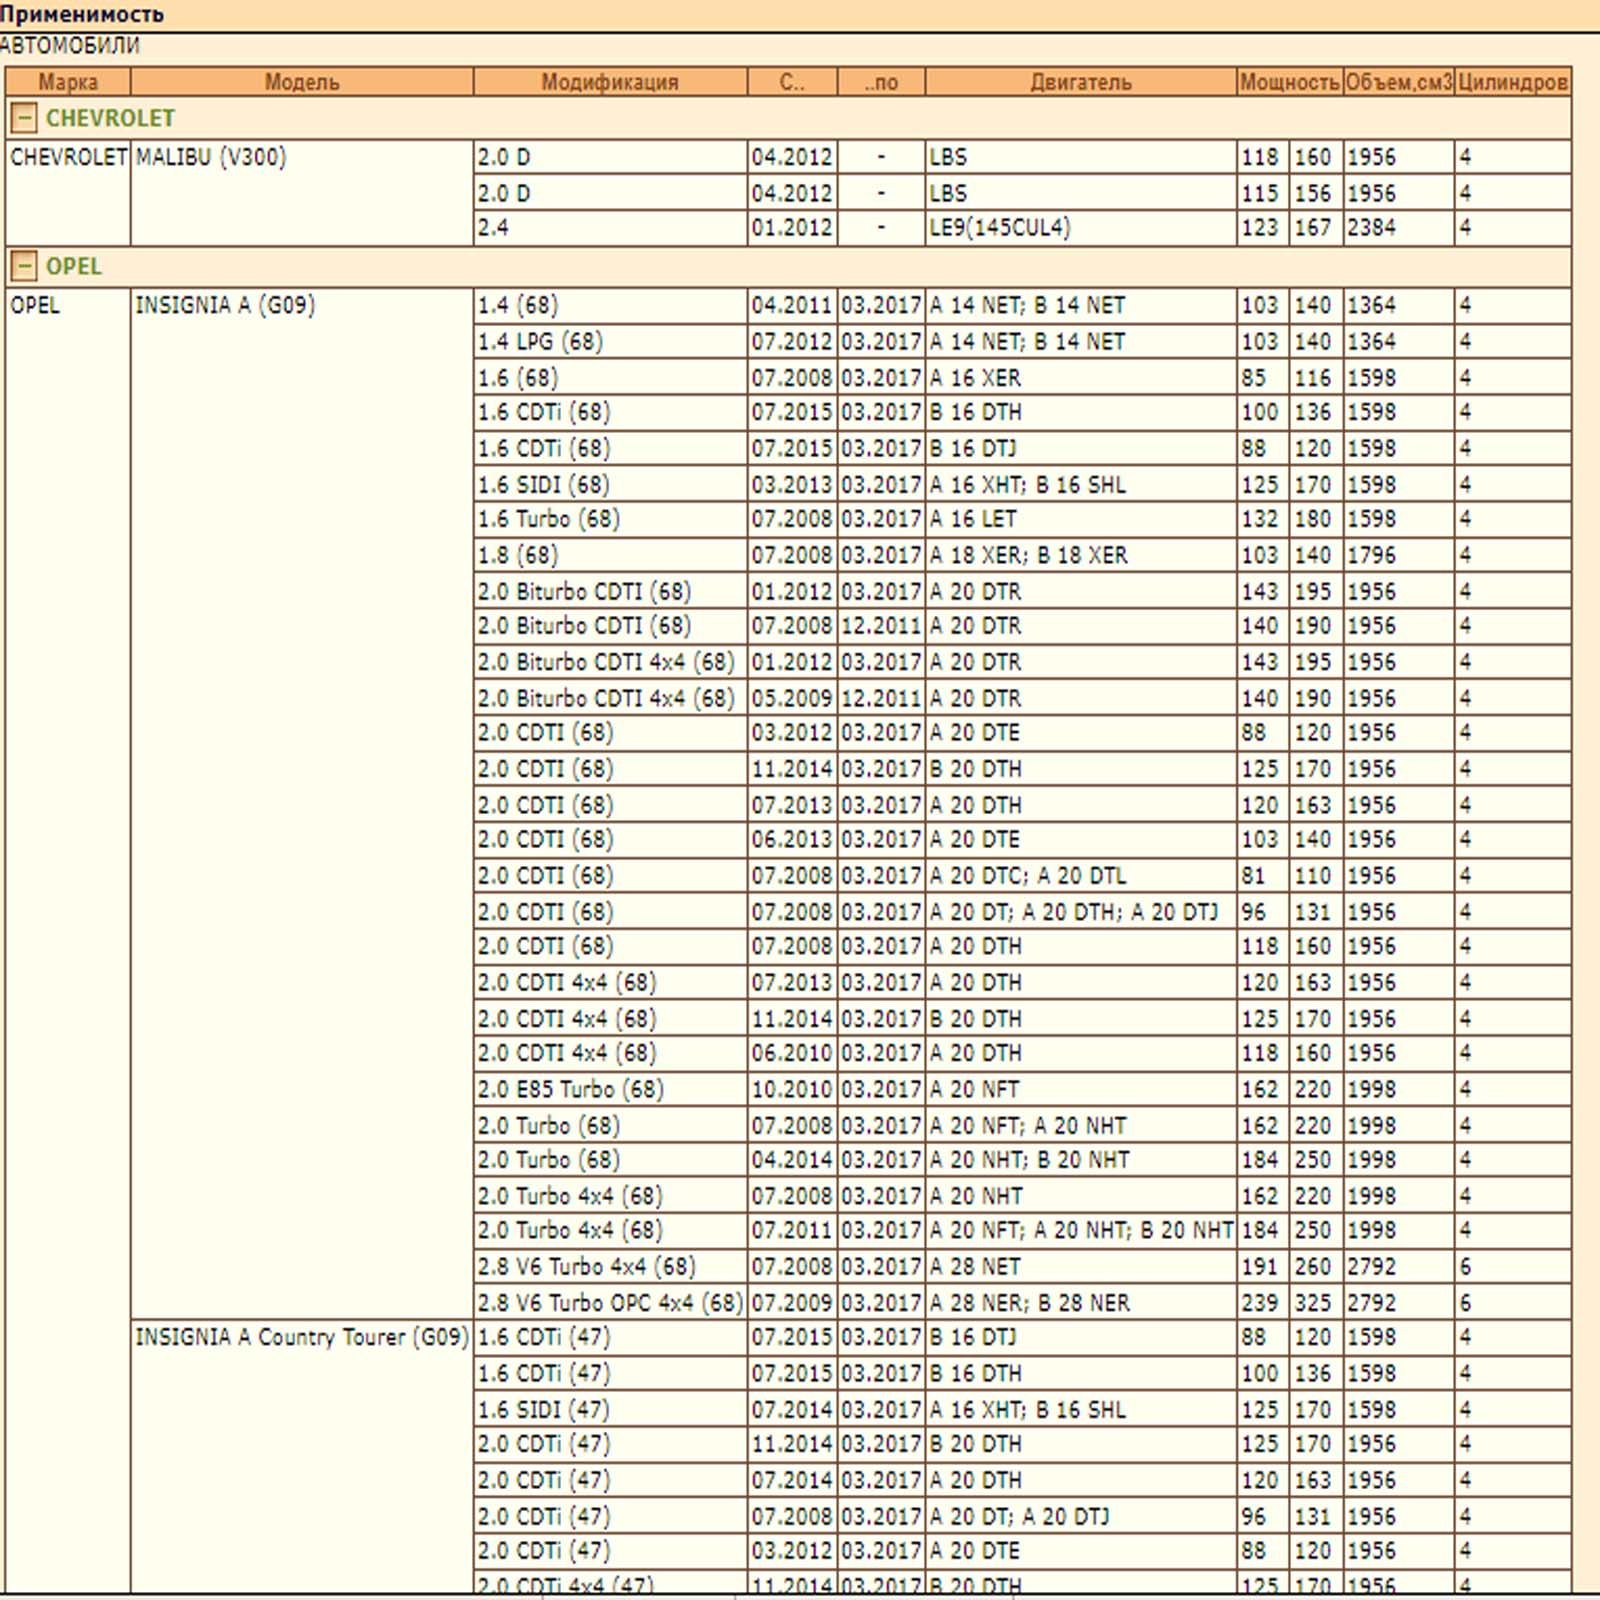The image size is (1600, 1600).
Task: Collapse the CHEVROLET group
Action: tap(24, 118)
